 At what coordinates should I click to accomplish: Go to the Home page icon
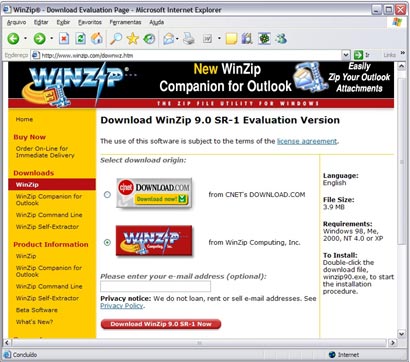[97, 39]
